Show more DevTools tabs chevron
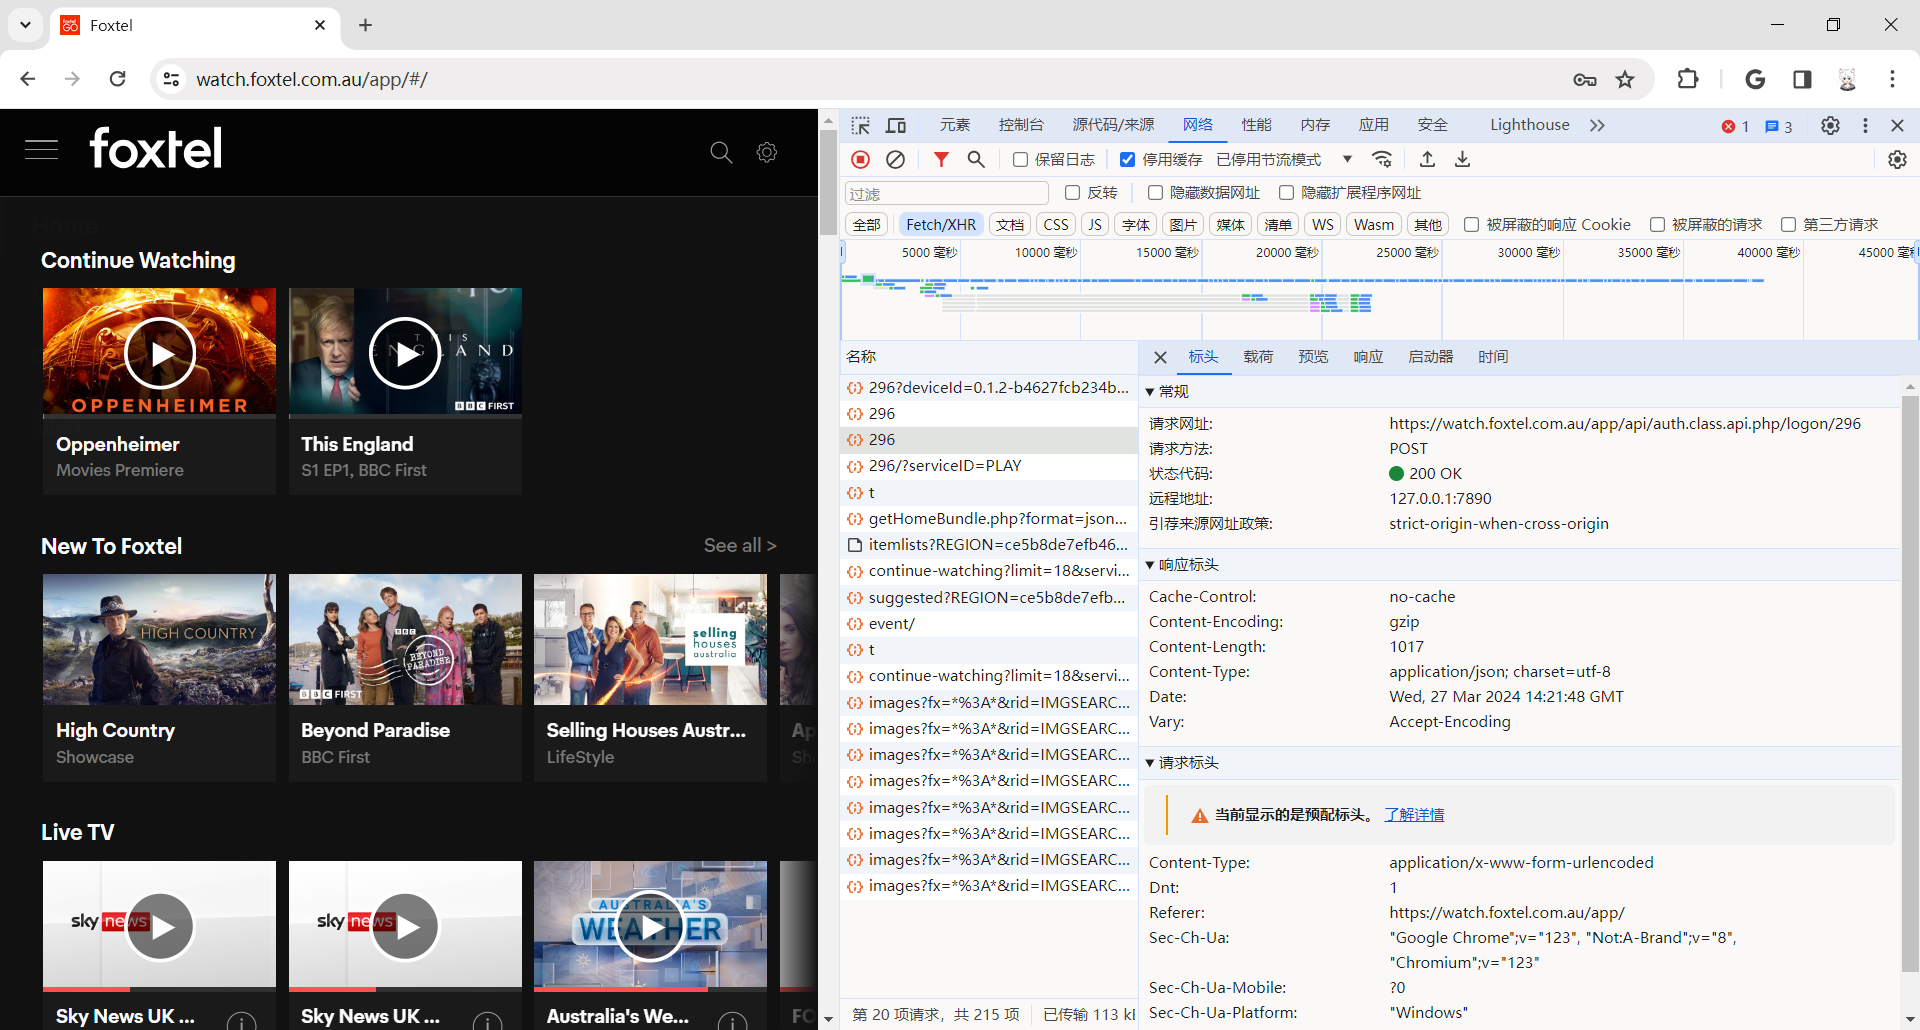This screenshot has width=1920, height=1030. coord(1597,126)
